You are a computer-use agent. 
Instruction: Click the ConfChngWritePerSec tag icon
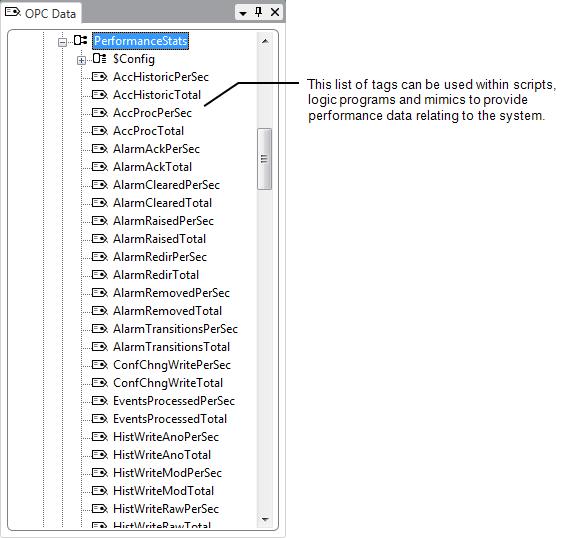pos(99,365)
